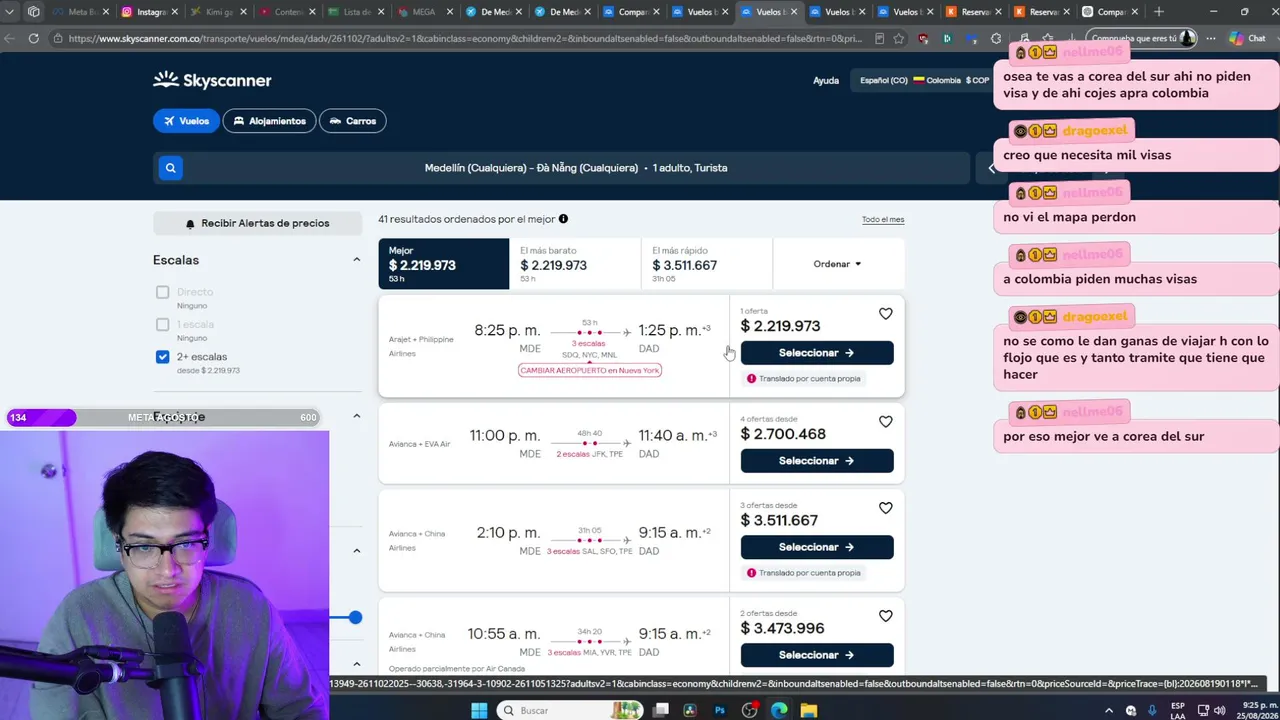Click the microphone tray icon

(1152, 710)
